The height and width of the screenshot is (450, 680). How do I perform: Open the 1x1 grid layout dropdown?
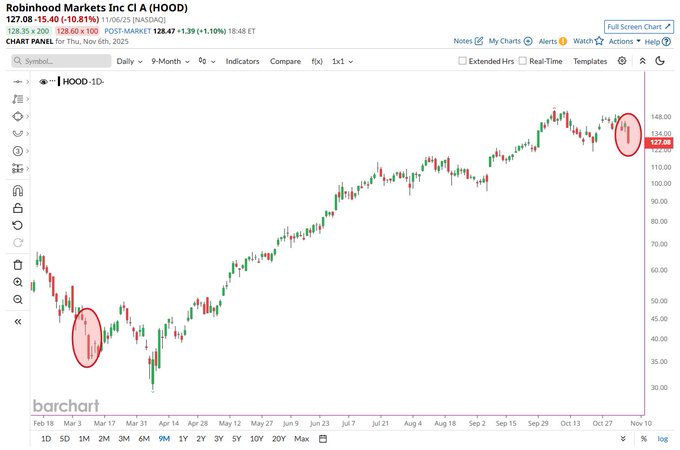(343, 61)
